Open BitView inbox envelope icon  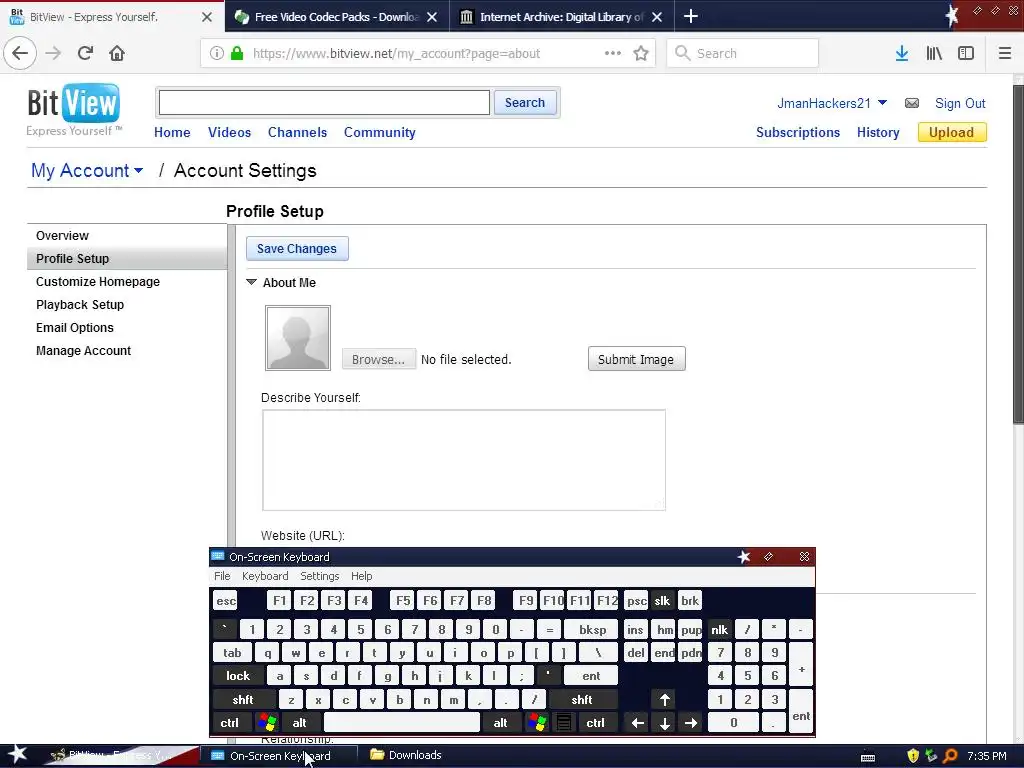pyautogui.click(x=912, y=103)
